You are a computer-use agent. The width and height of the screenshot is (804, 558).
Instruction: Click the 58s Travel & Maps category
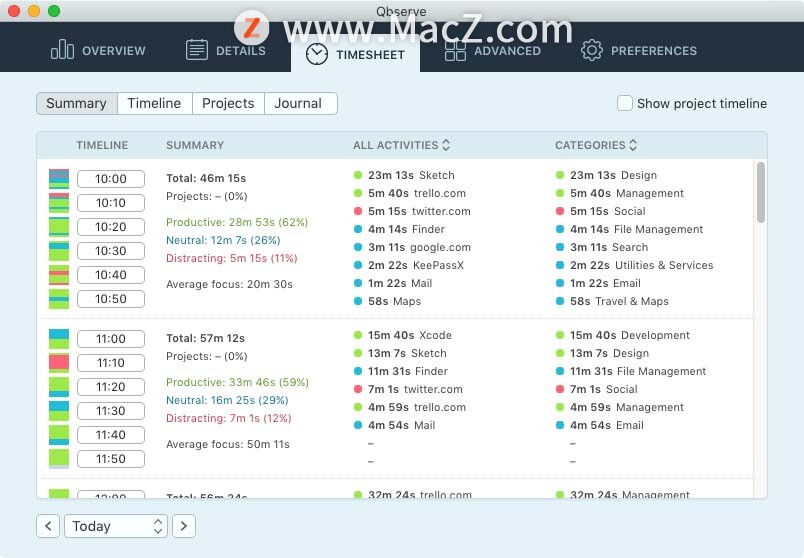[612, 301]
